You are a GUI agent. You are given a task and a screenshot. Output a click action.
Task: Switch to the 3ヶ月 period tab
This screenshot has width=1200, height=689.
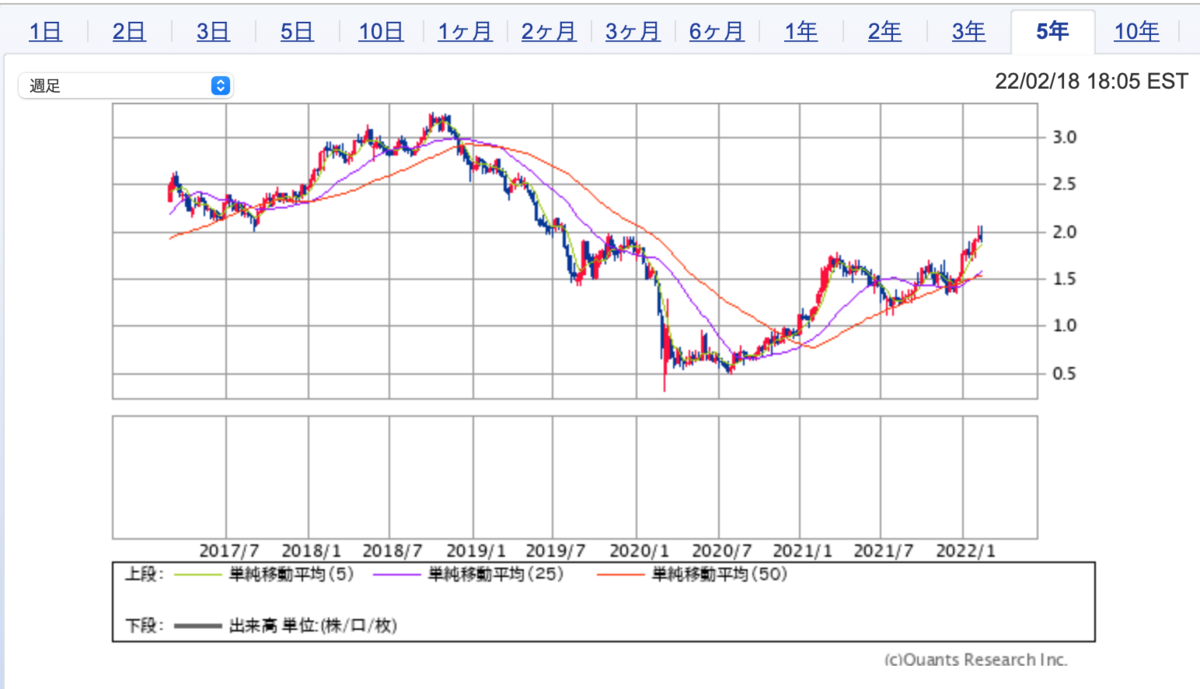(x=633, y=32)
